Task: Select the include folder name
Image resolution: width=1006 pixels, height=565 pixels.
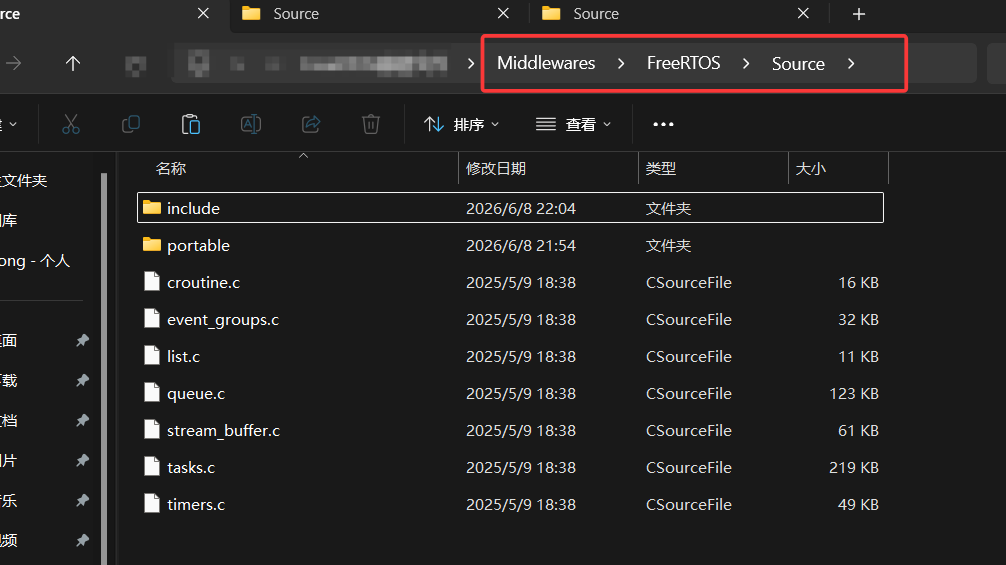Action: [x=193, y=208]
